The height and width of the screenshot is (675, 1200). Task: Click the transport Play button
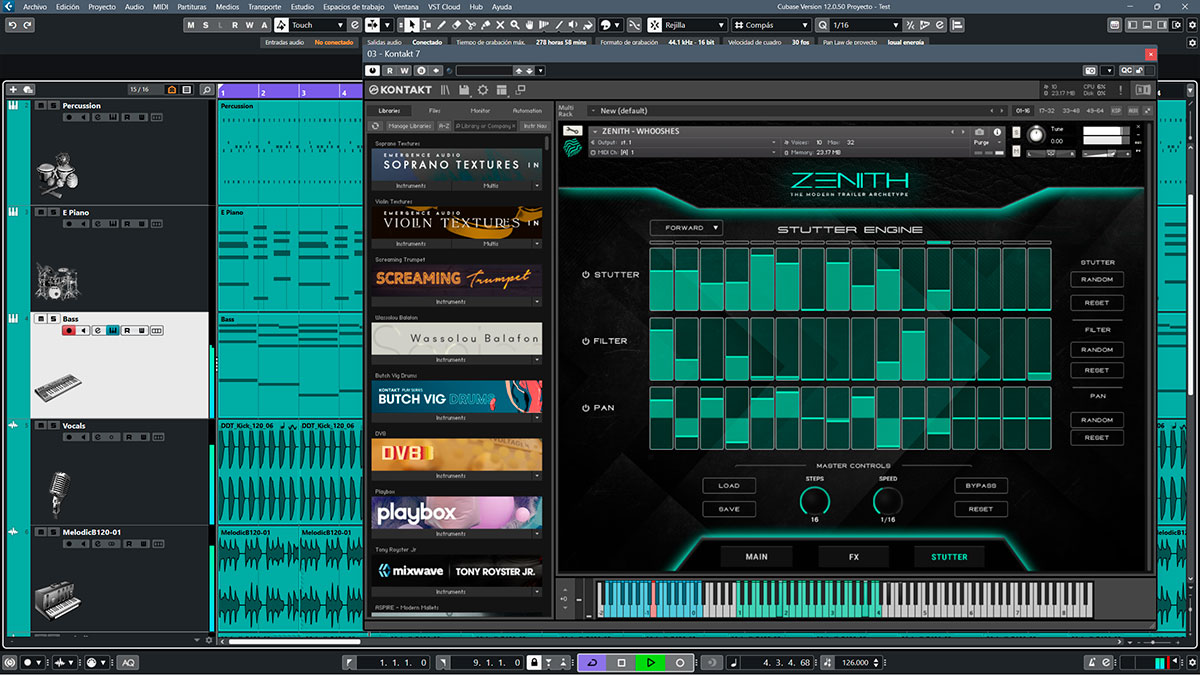tap(651, 662)
